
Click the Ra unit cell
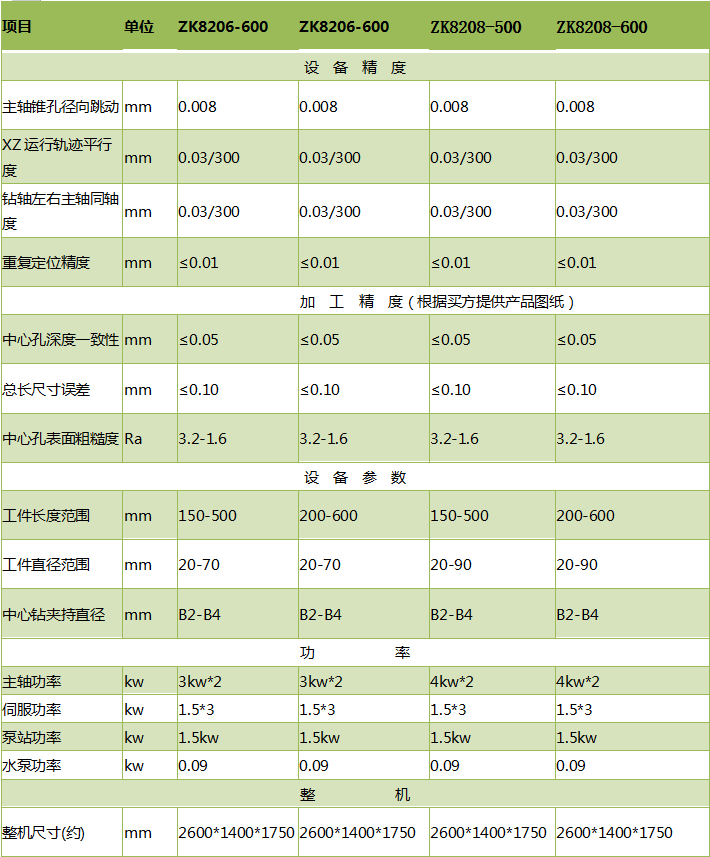[x=133, y=439]
